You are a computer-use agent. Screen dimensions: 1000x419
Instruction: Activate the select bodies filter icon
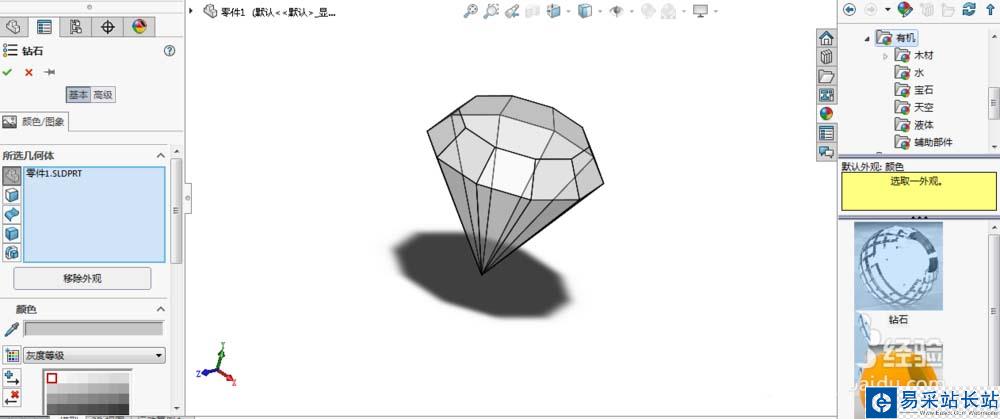click(11, 233)
